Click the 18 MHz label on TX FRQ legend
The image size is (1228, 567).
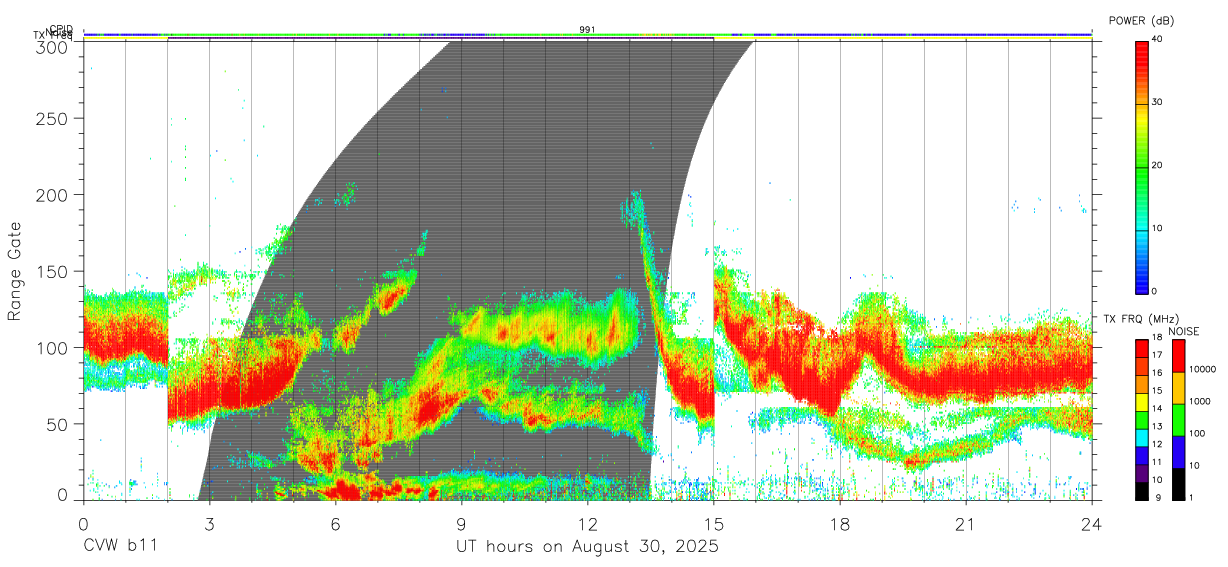click(1157, 338)
